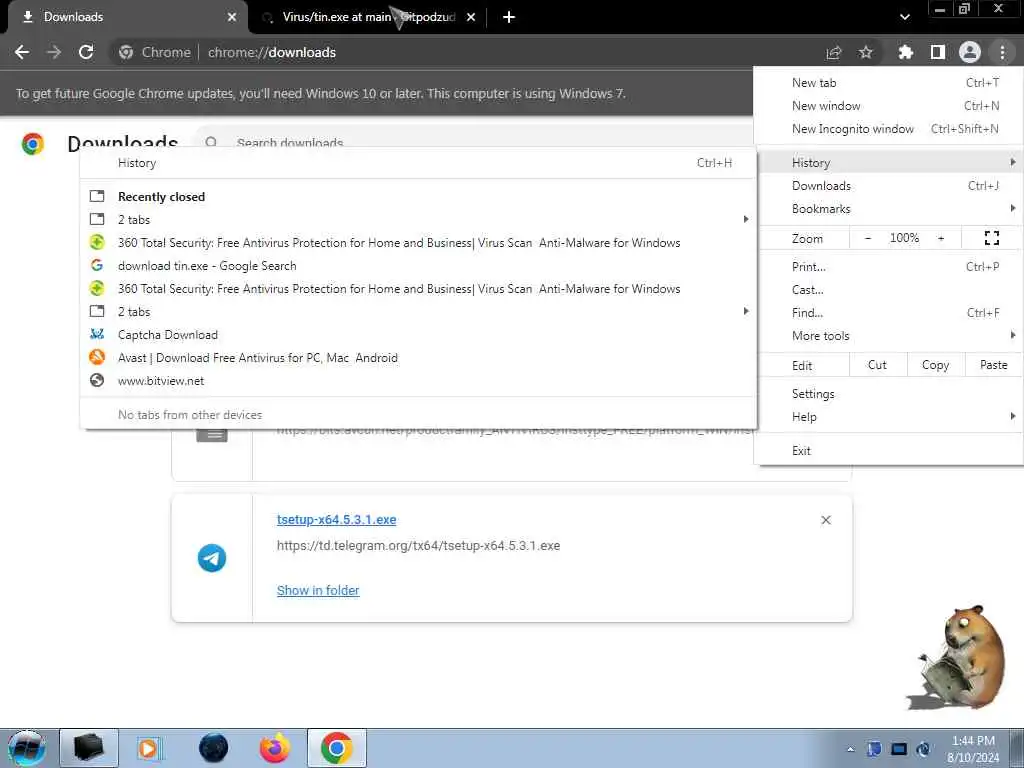Reload the page with the refresh icon
This screenshot has width=1024, height=768.
(x=86, y=52)
